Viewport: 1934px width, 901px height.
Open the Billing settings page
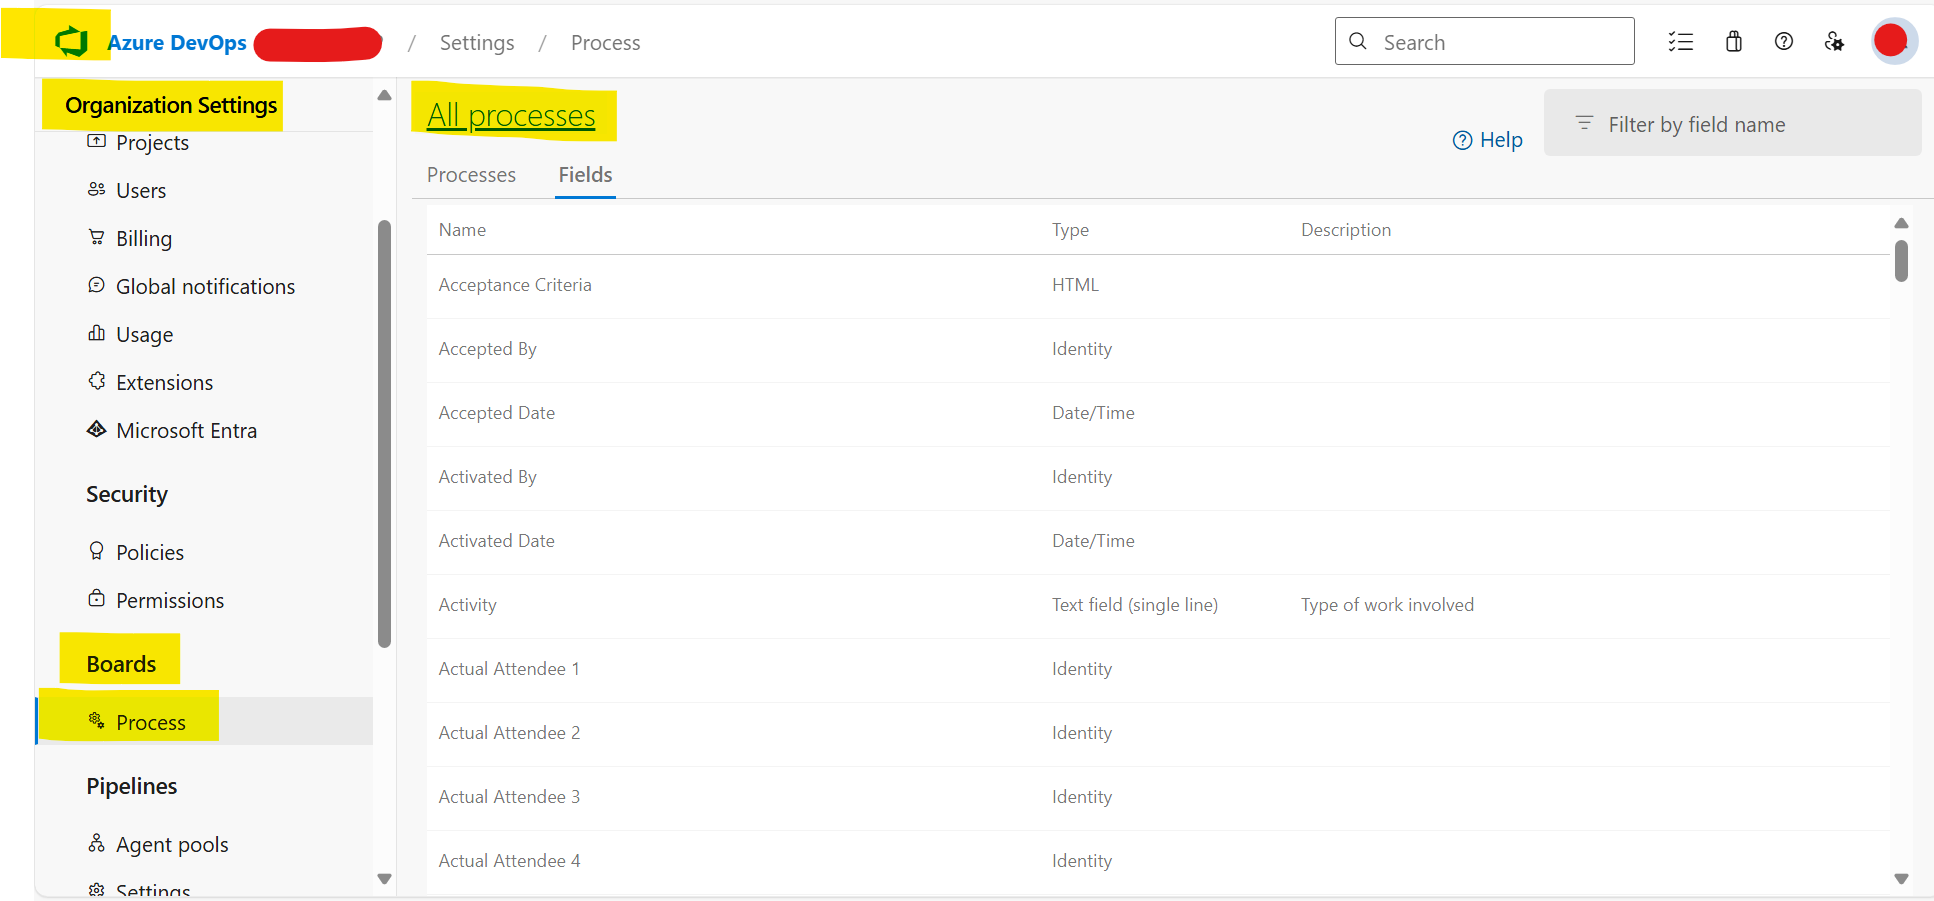[x=144, y=239]
